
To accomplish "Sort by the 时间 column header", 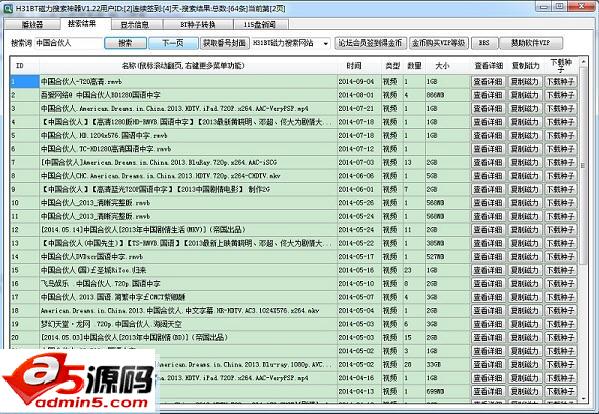I will [x=359, y=66].
